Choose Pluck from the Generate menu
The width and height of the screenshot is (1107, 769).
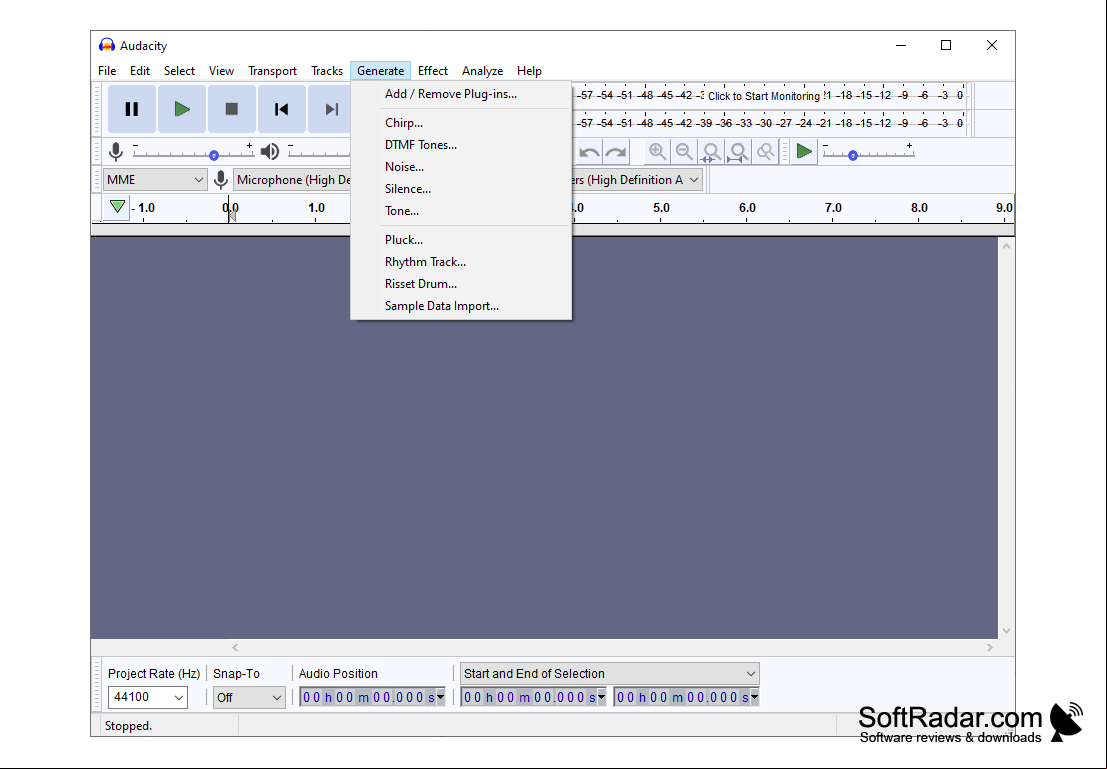pos(461,240)
